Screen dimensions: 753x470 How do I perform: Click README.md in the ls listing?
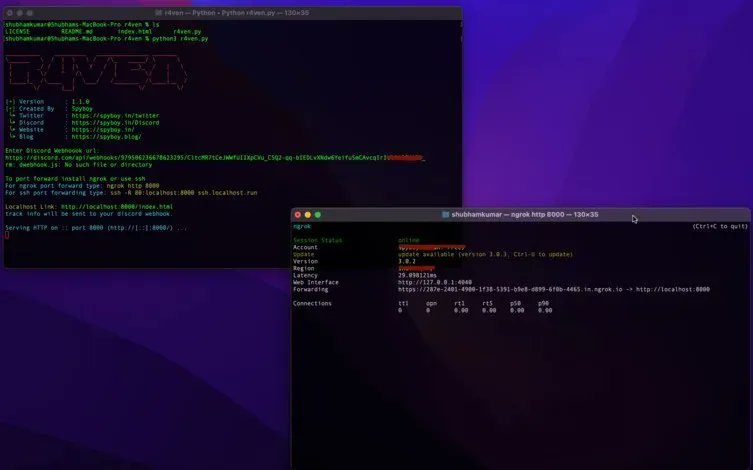pyautogui.click(x=77, y=32)
